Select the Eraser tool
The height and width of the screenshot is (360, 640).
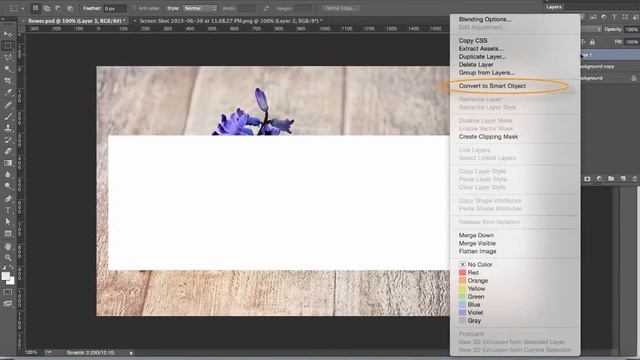[8, 151]
